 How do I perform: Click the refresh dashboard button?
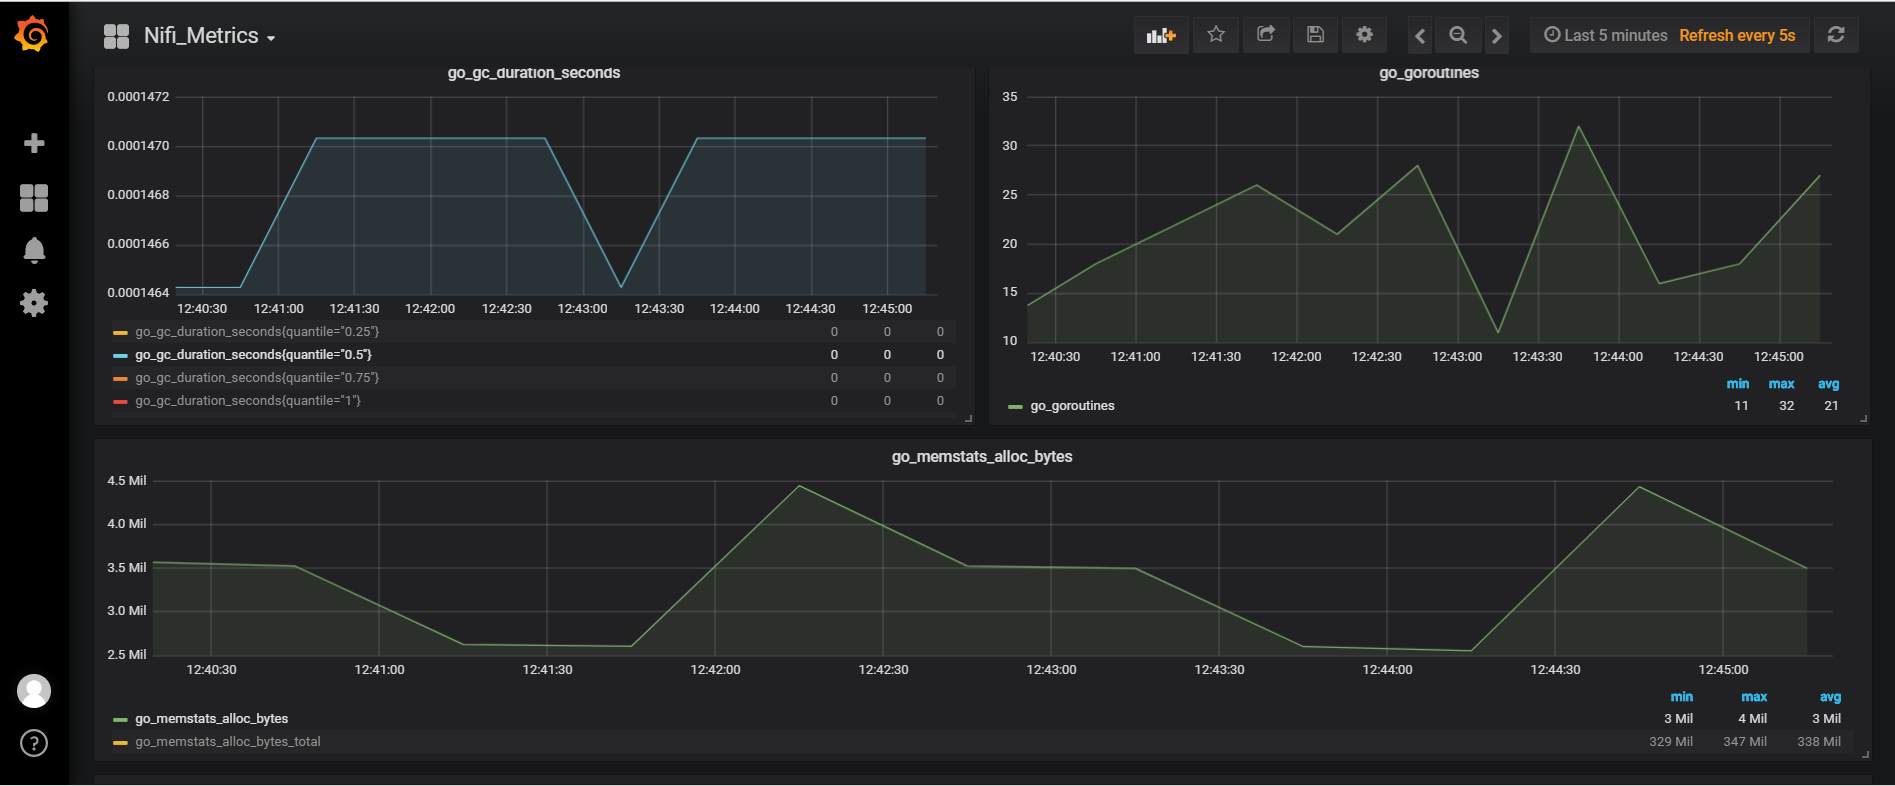coord(1836,35)
